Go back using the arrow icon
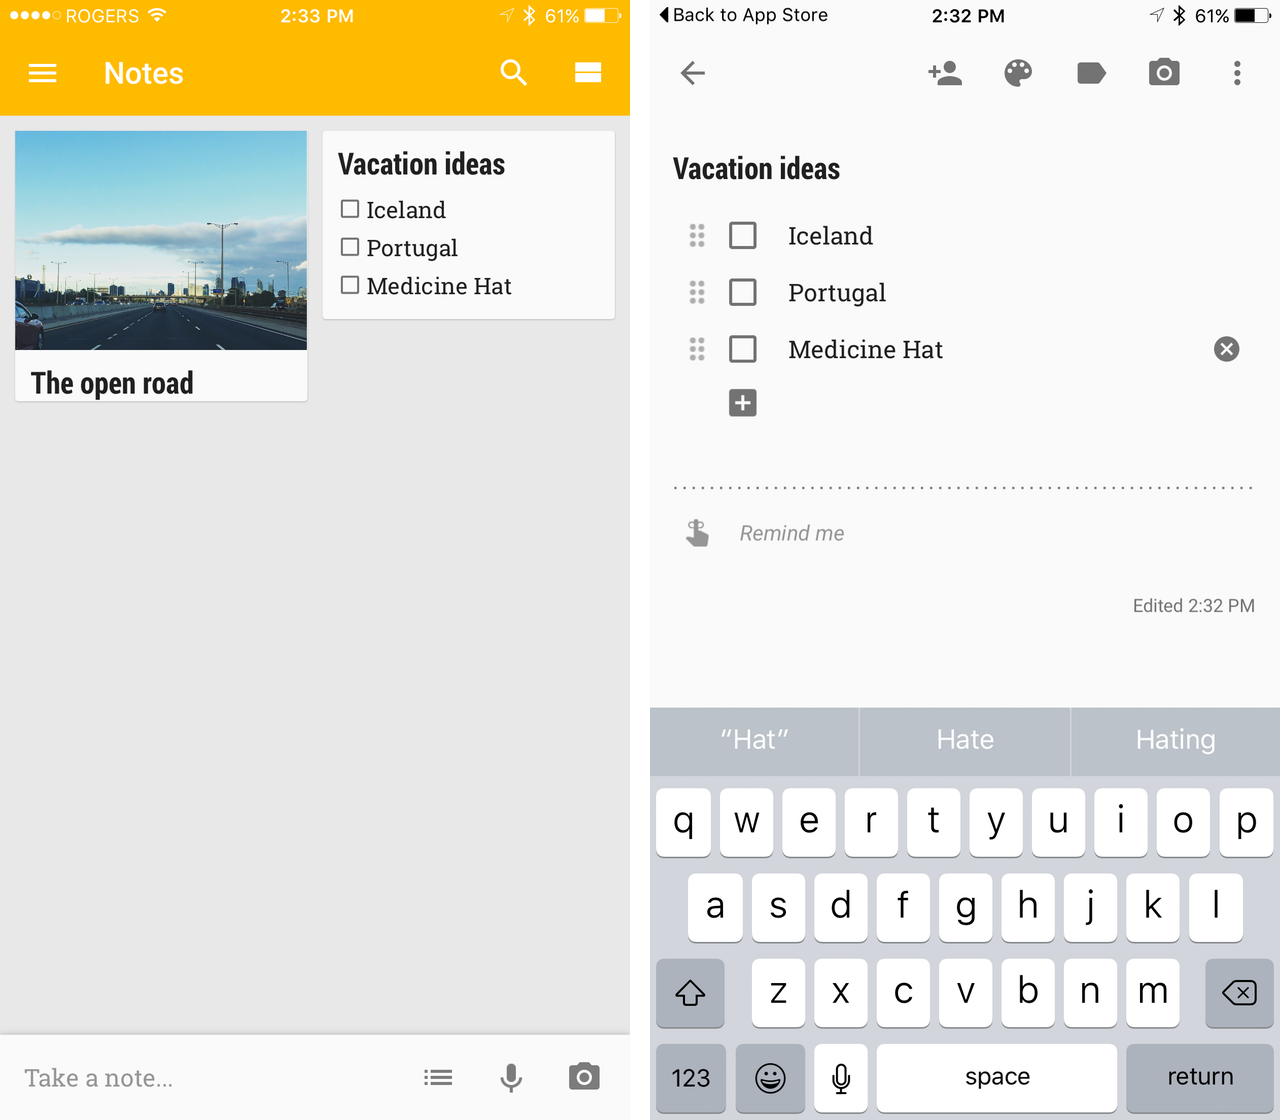 [692, 73]
